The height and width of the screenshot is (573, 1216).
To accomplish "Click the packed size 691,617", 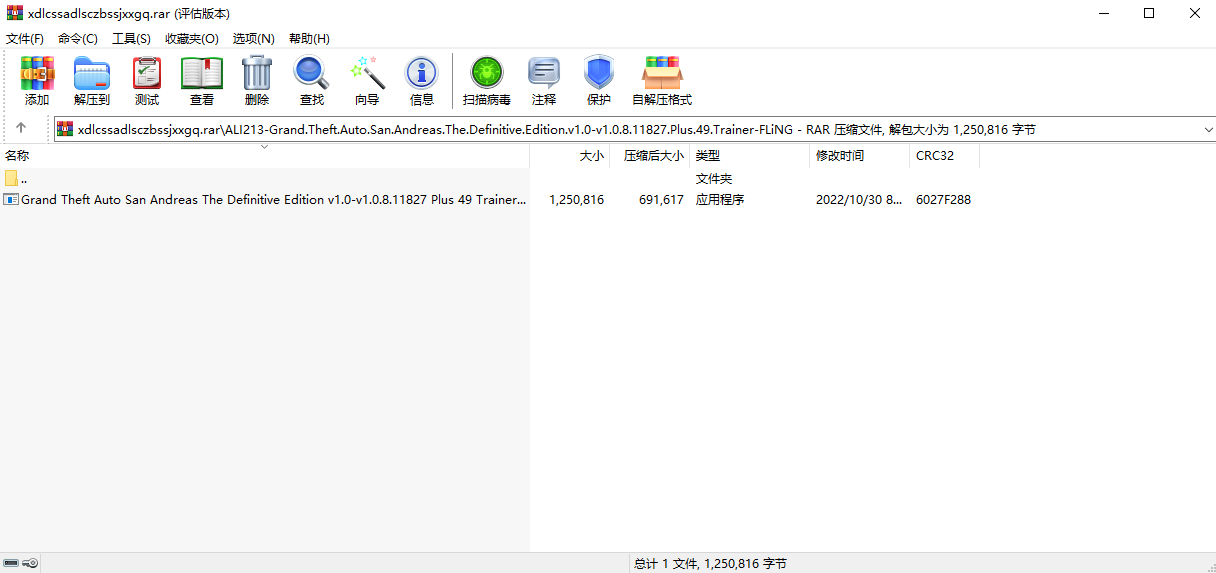I will (661, 199).
